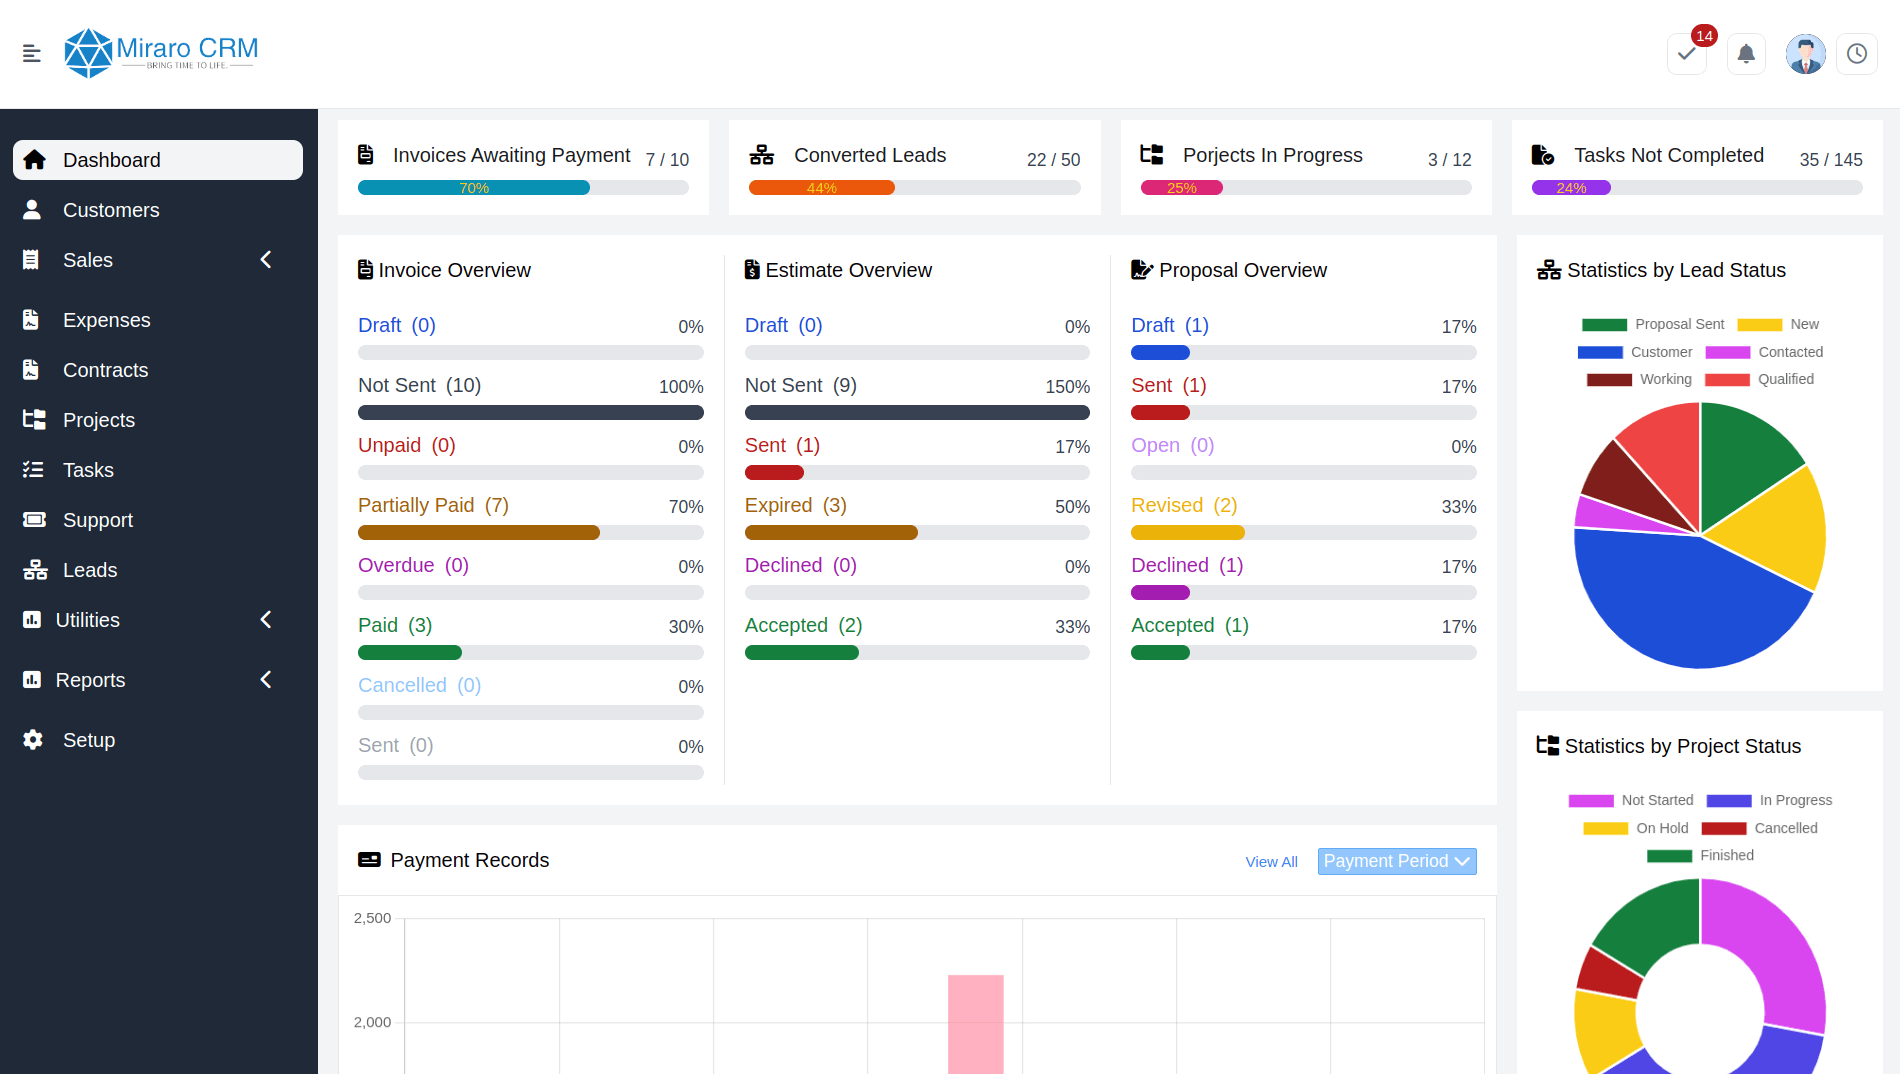The height and width of the screenshot is (1074, 1900).
Task: Click the 44% converted leads progress bar
Action: (x=822, y=187)
